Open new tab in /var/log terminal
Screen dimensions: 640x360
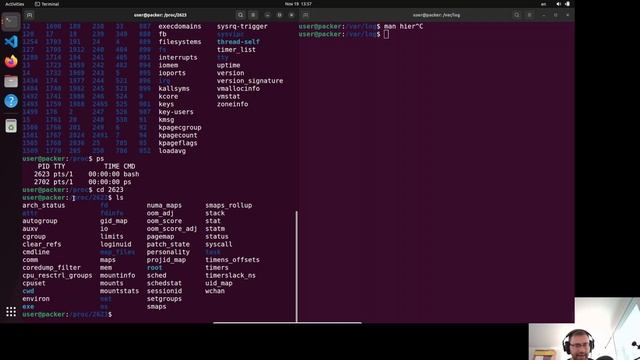(306, 15)
